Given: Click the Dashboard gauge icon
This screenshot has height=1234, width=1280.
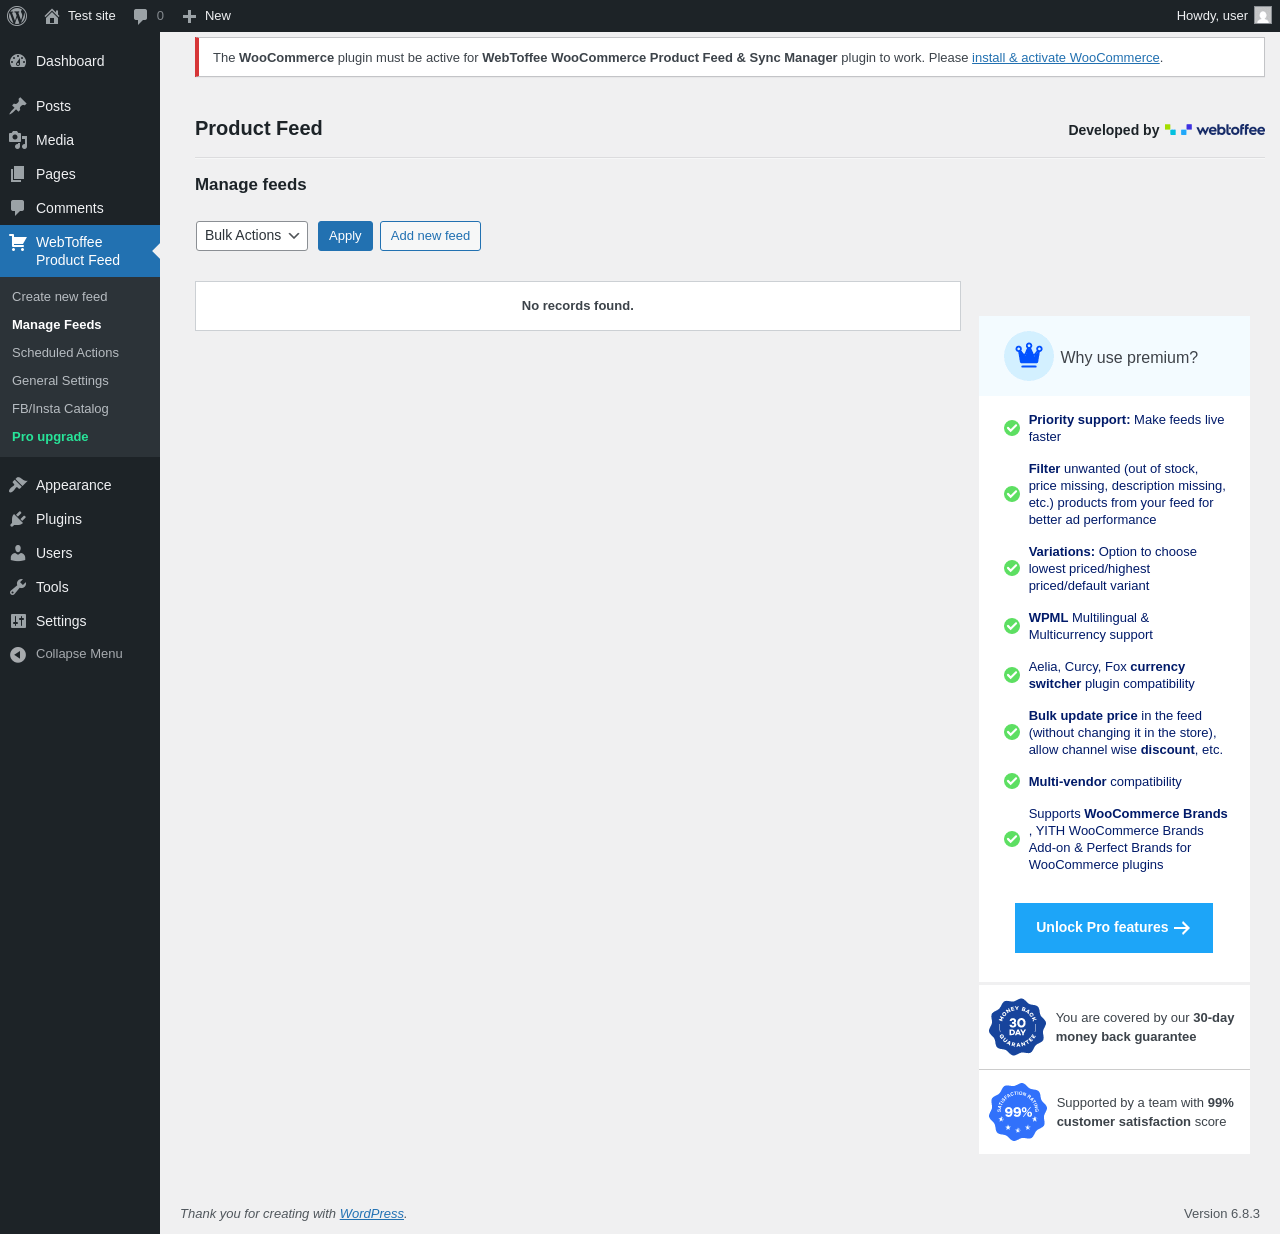Looking at the screenshot, I should click(x=18, y=61).
